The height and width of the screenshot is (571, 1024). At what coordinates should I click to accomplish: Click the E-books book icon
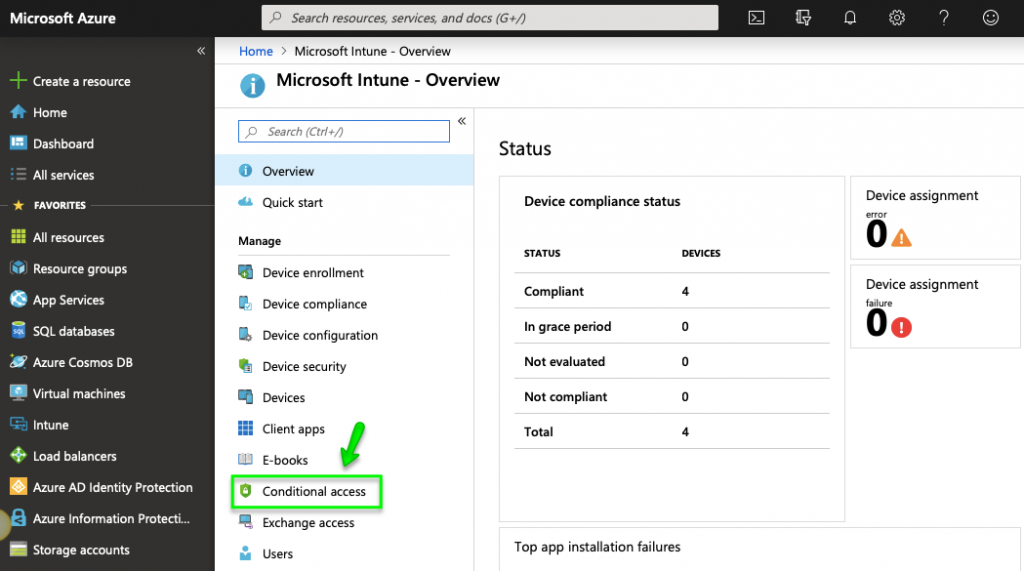coord(246,459)
